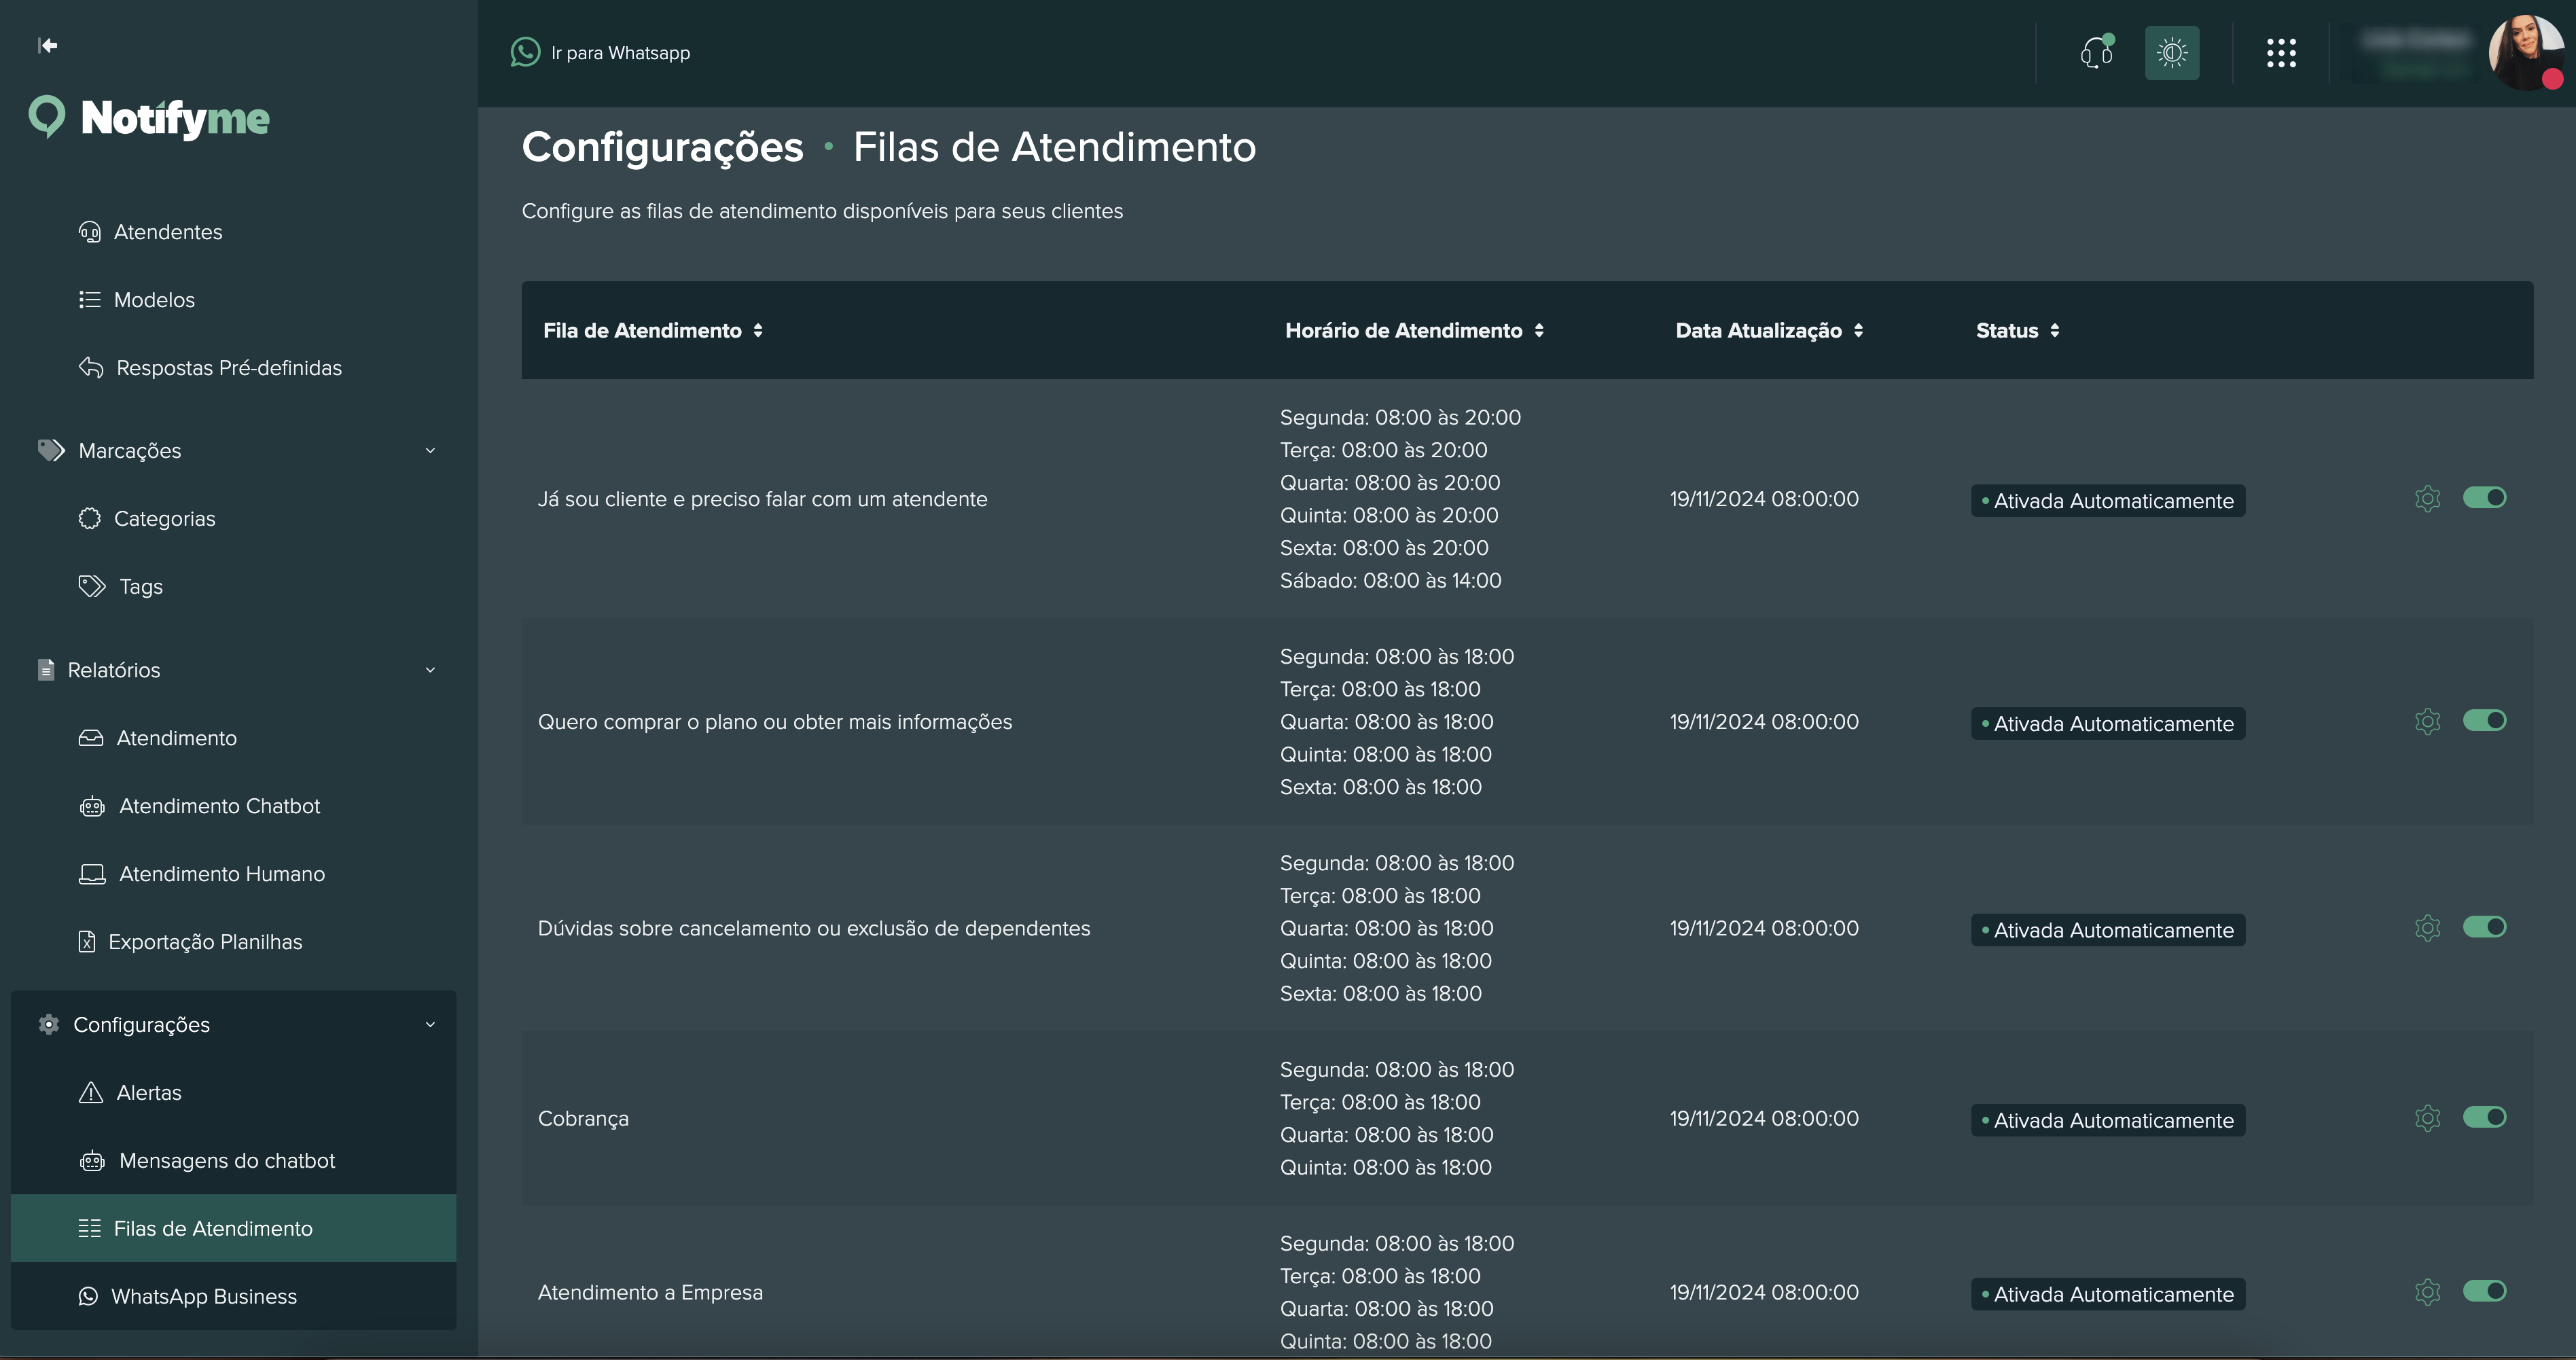
Task: Click the Respostas Pré-definidas reply icon
Action: tap(90, 367)
